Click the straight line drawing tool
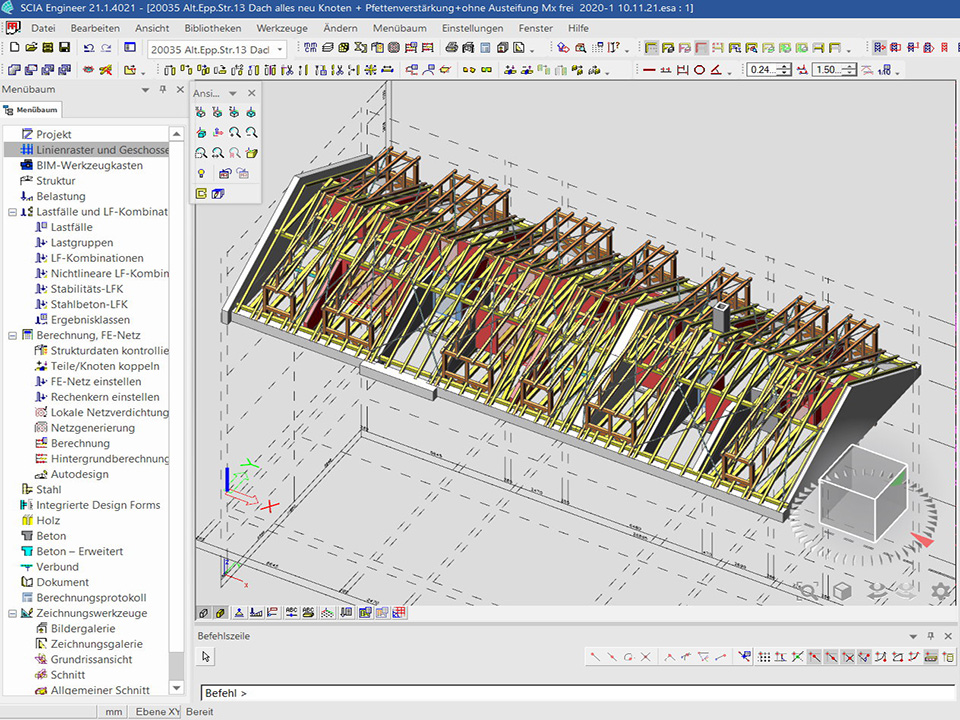The height and width of the screenshot is (720, 960). click(649, 70)
